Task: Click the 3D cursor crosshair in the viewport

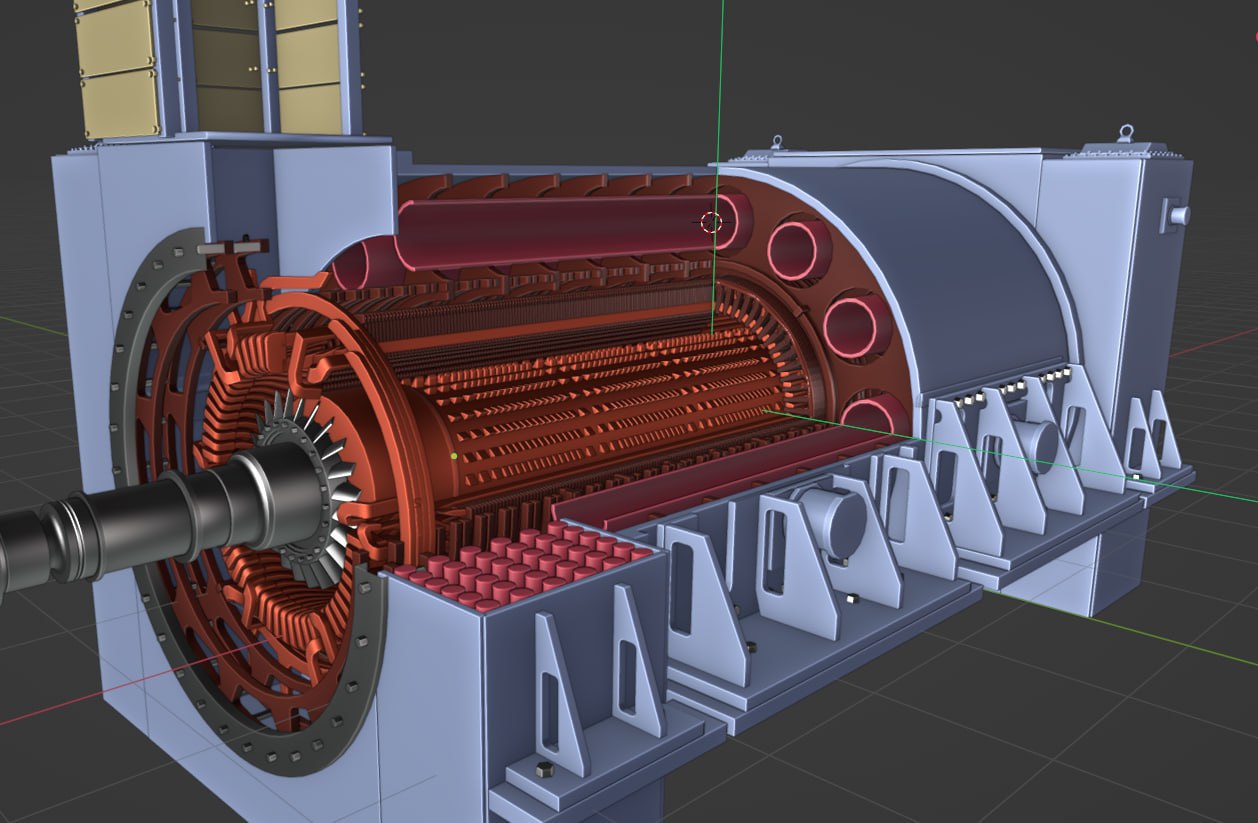Action: (x=711, y=223)
